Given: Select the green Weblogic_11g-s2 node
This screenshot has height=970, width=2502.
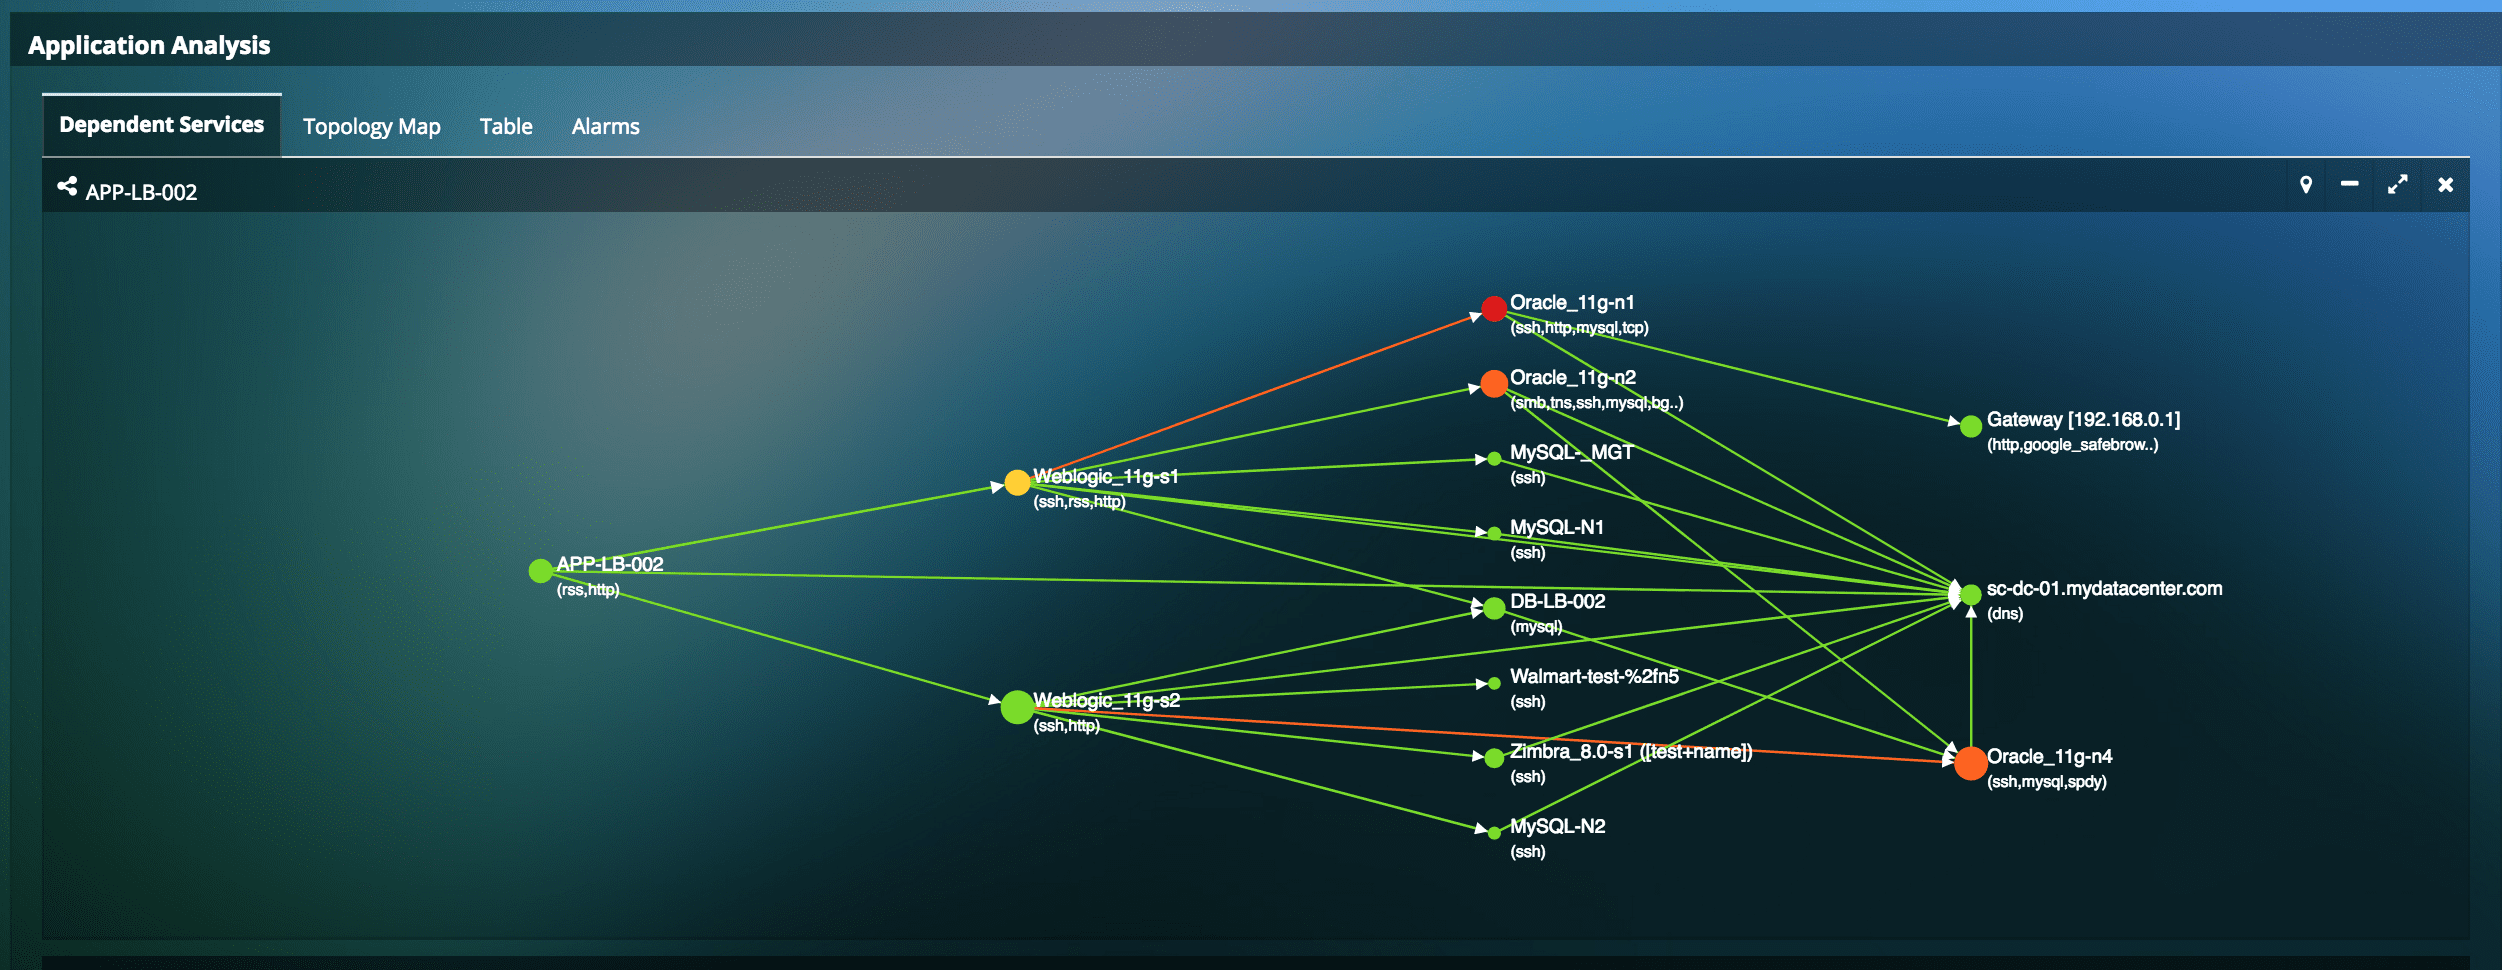Looking at the screenshot, I should click(x=1017, y=707).
